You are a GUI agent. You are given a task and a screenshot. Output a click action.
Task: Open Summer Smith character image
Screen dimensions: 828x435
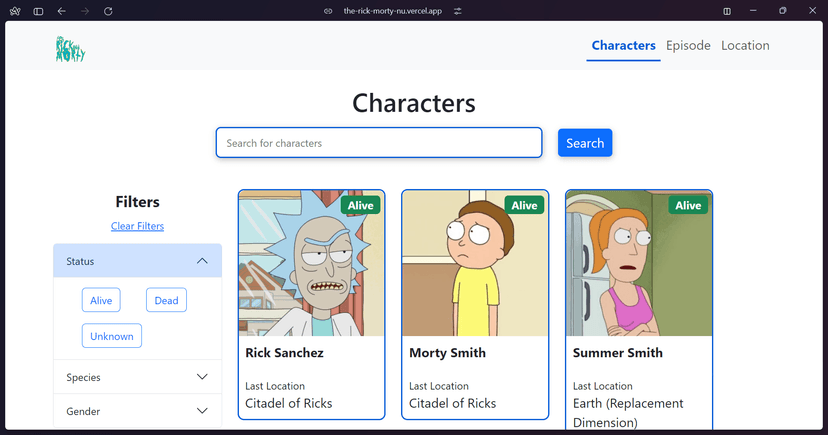pyautogui.click(x=639, y=263)
